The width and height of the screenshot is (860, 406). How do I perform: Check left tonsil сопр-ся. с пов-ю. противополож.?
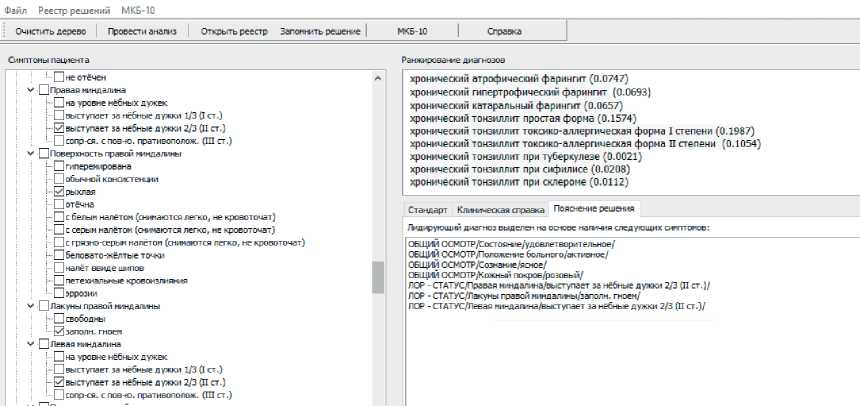[59, 395]
